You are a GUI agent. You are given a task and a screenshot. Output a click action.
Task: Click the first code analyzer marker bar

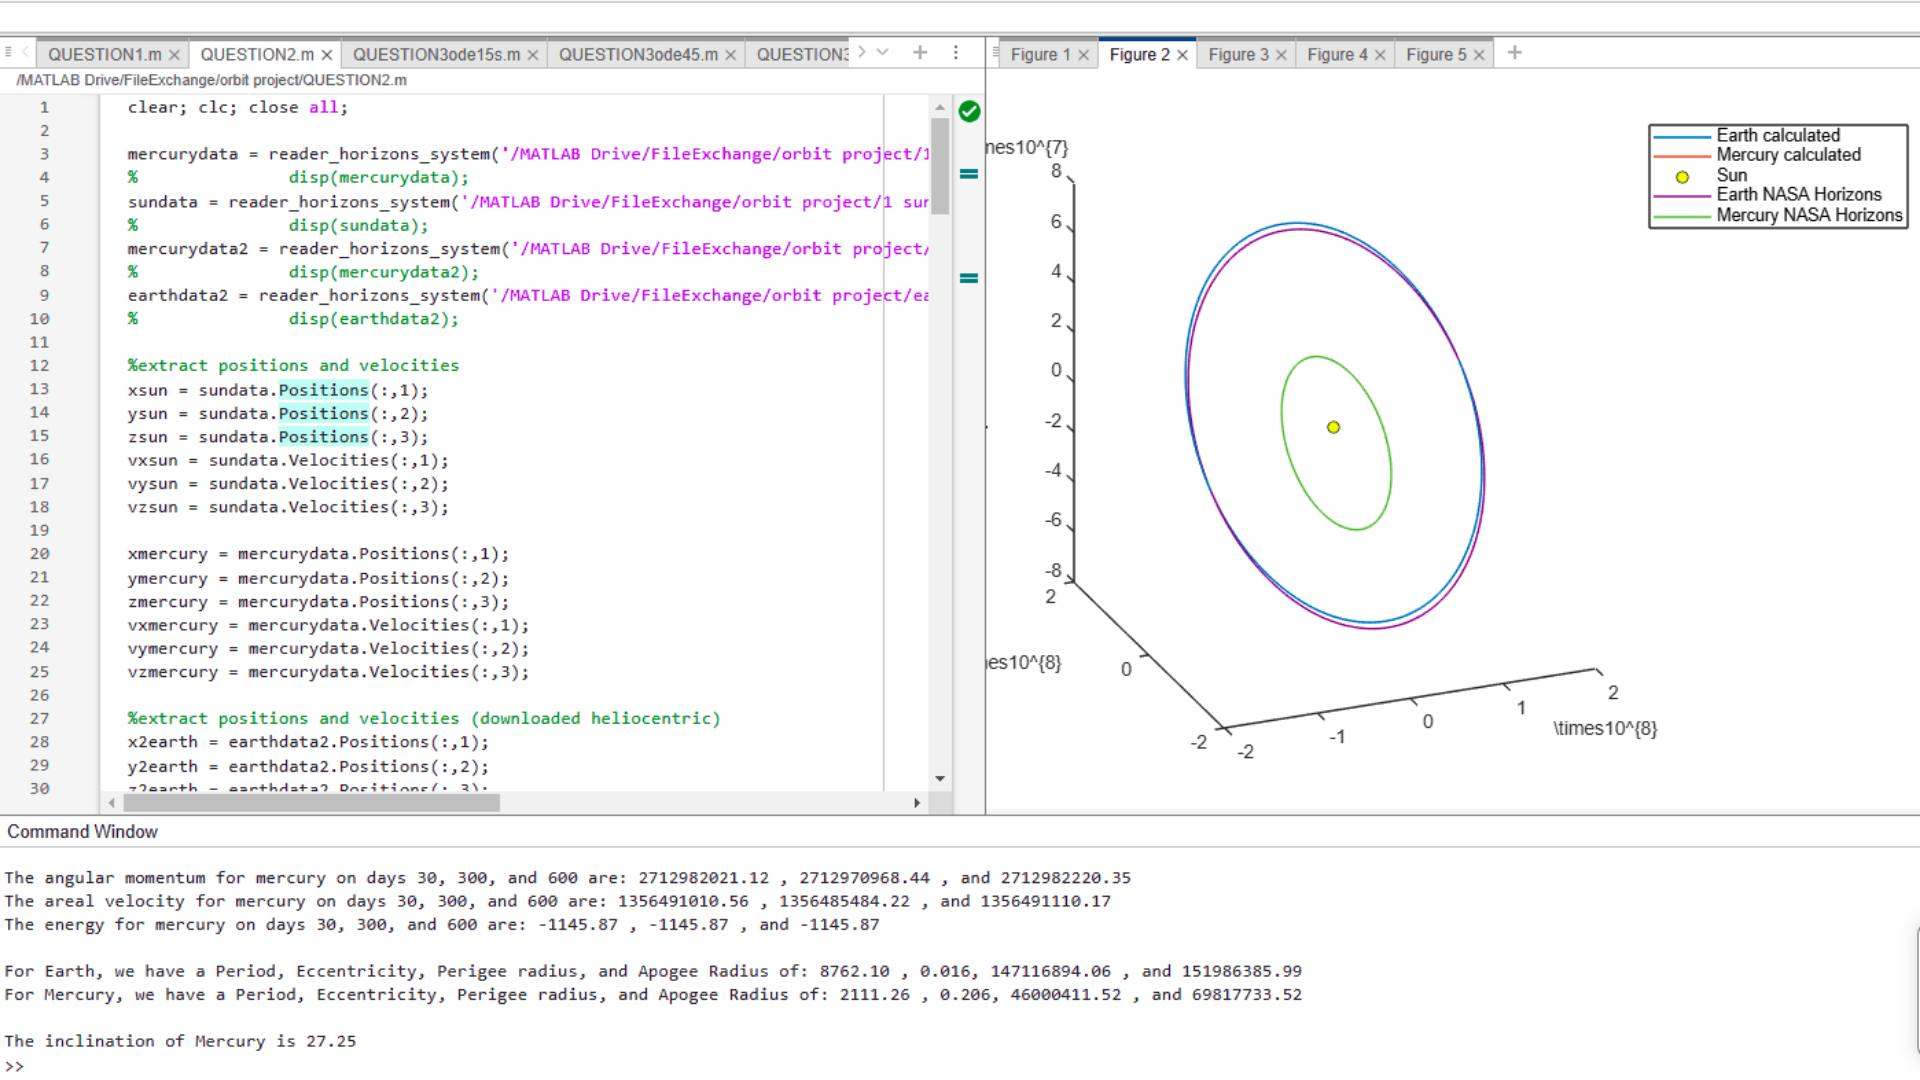969,174
